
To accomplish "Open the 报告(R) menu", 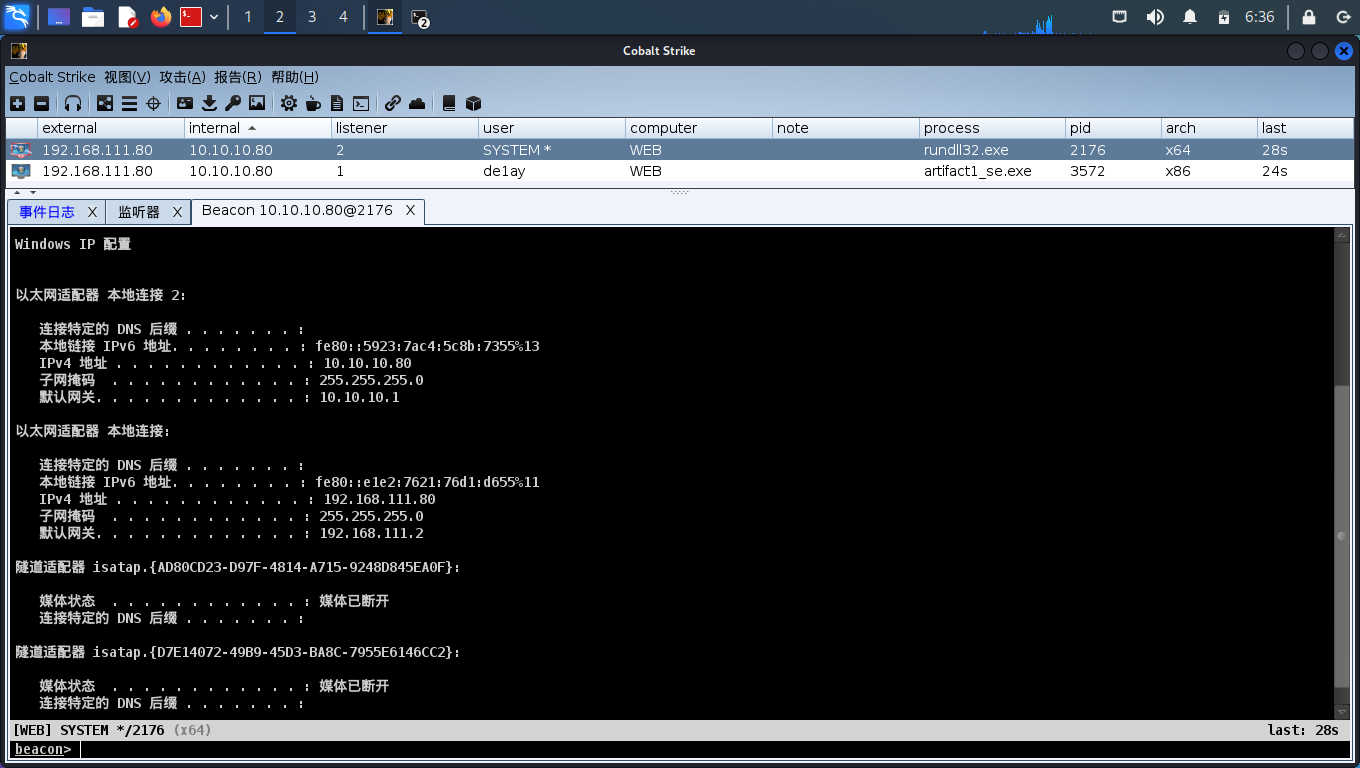I will click(238, 77).
